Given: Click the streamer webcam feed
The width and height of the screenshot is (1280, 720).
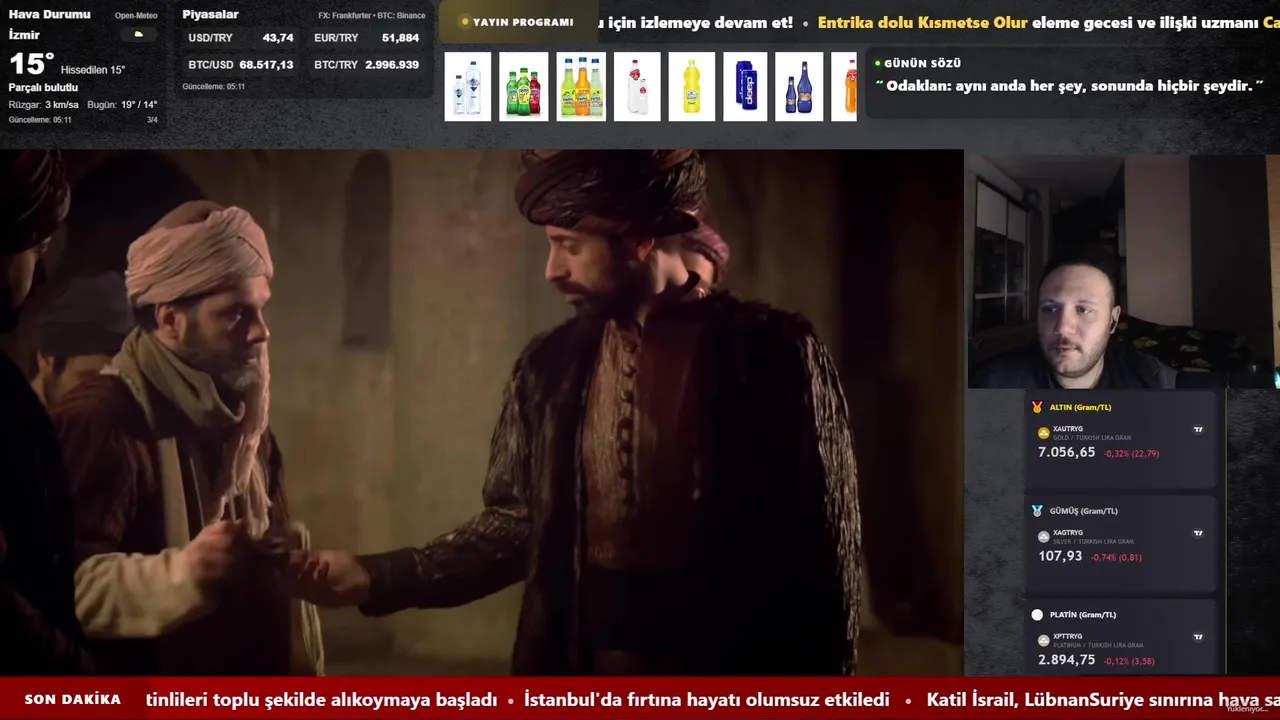Looking at the screenshot, I should (1122, 272).
